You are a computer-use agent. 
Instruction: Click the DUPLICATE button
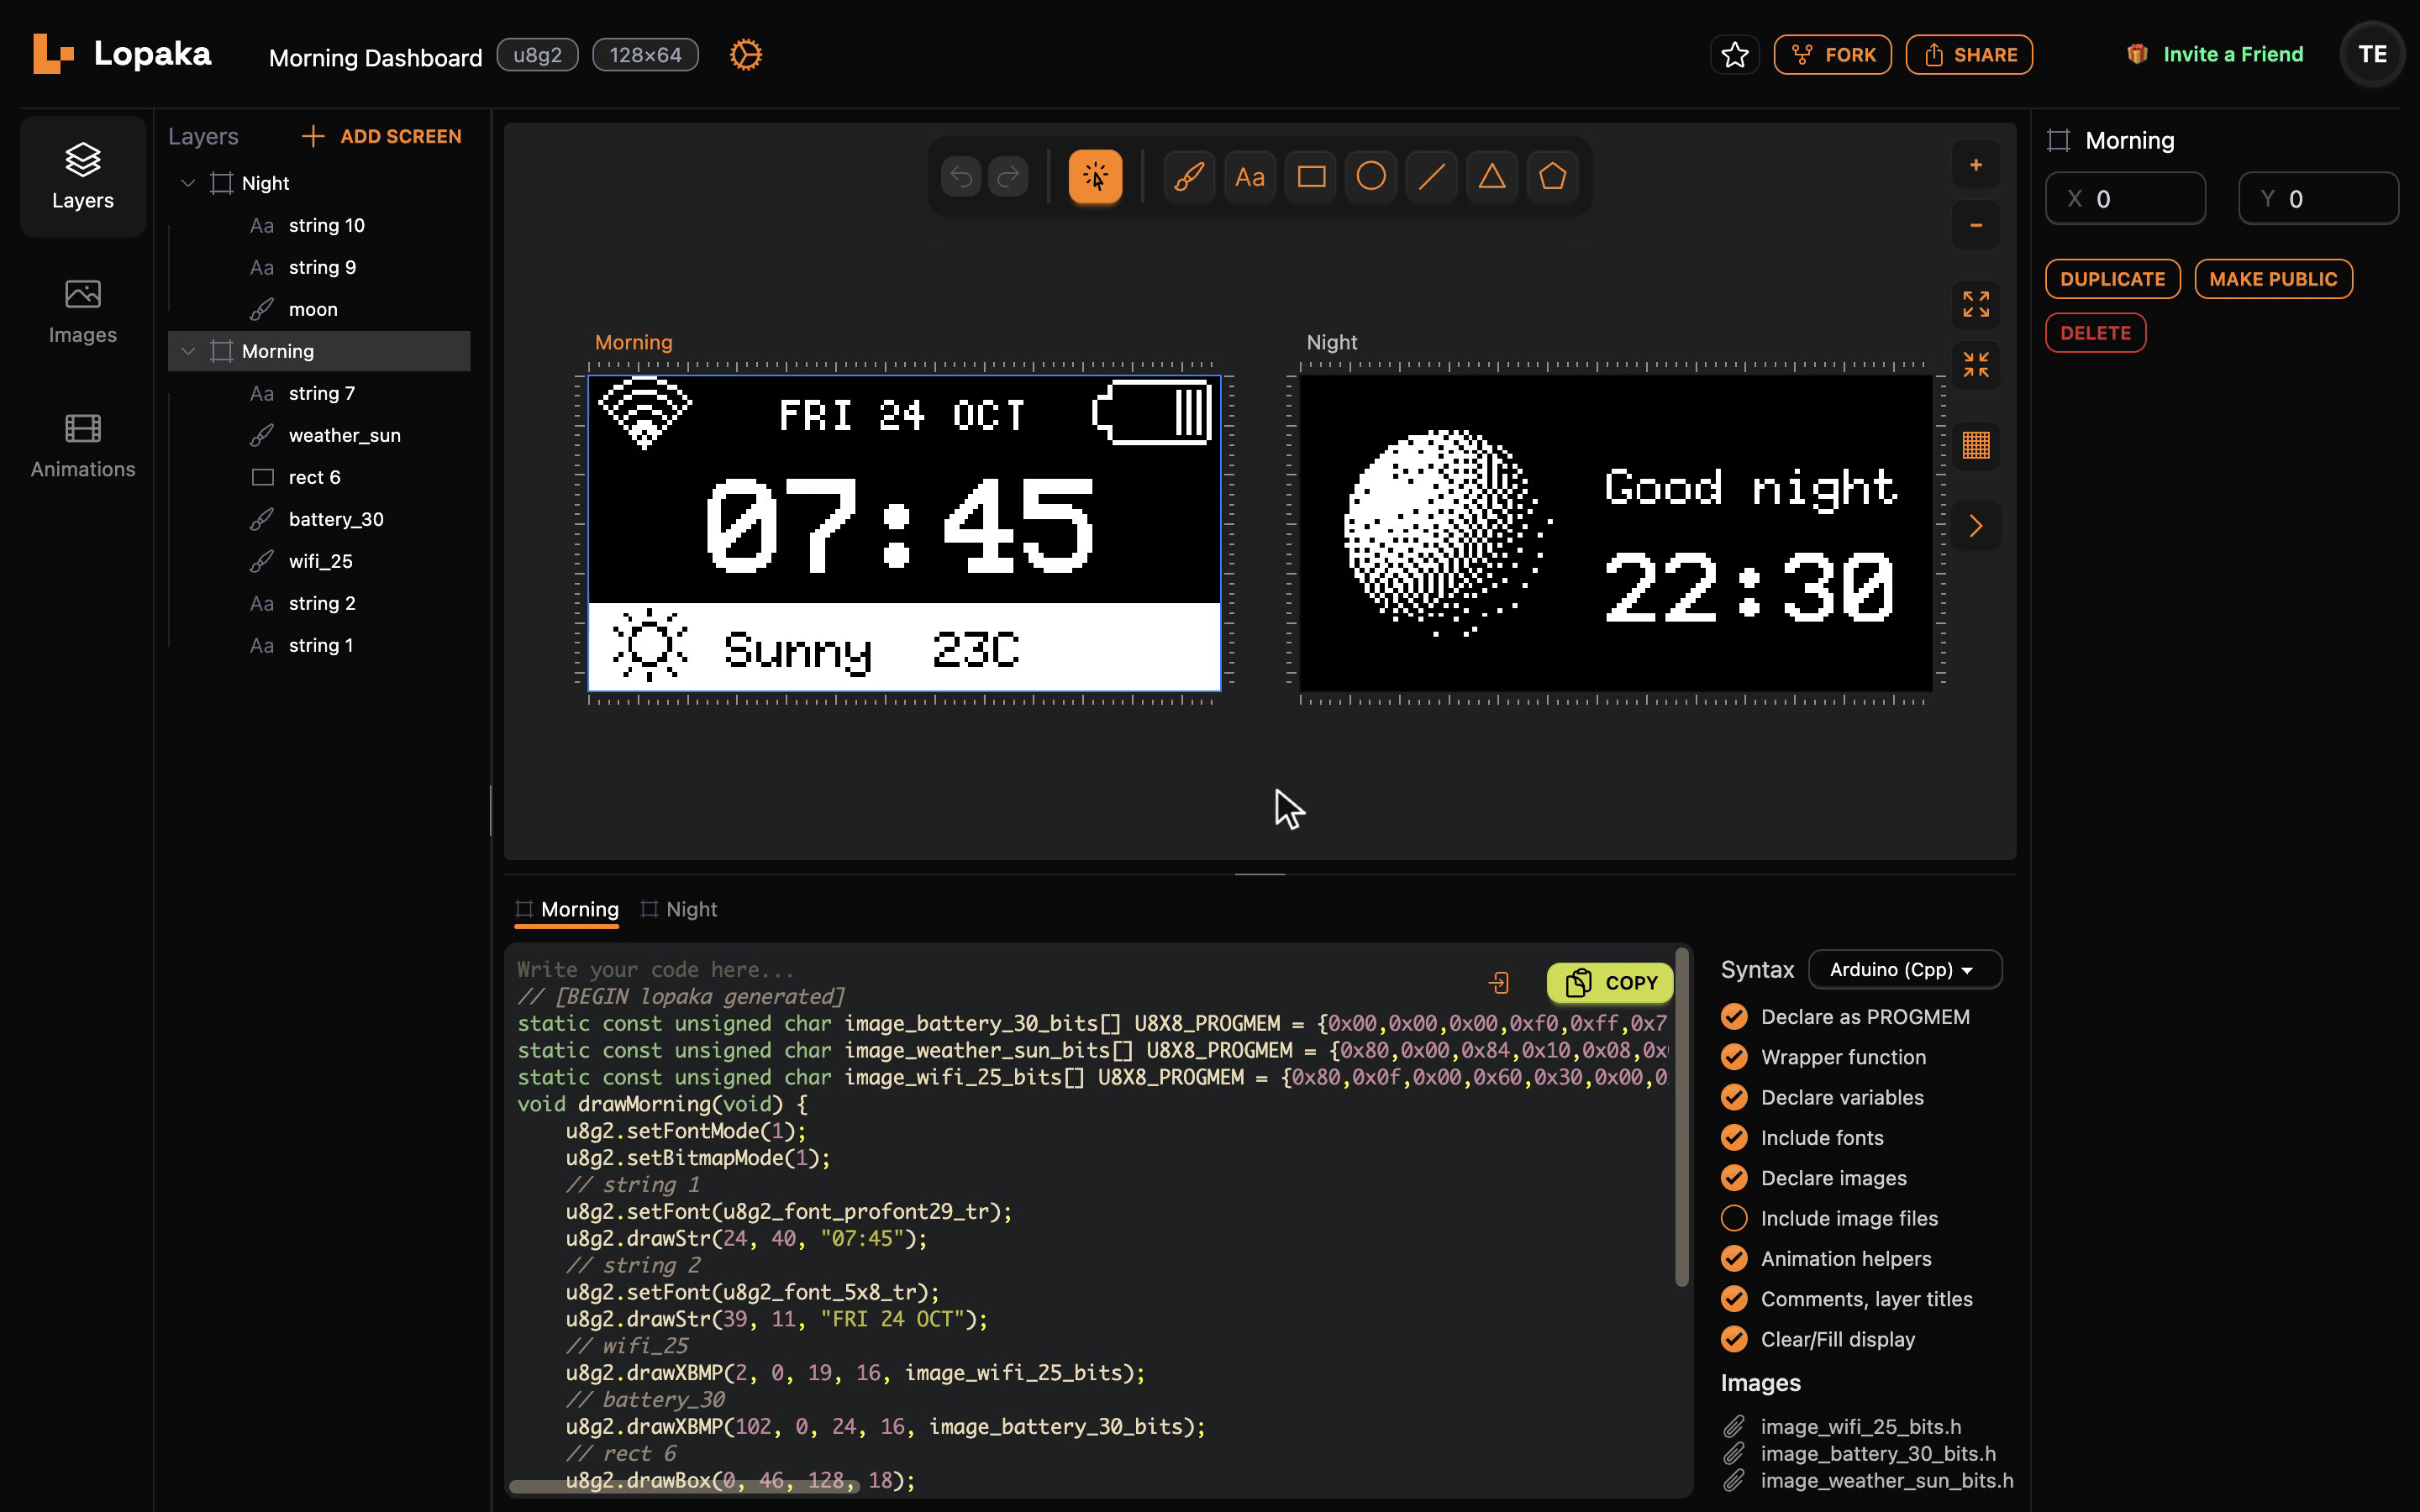2112,279
